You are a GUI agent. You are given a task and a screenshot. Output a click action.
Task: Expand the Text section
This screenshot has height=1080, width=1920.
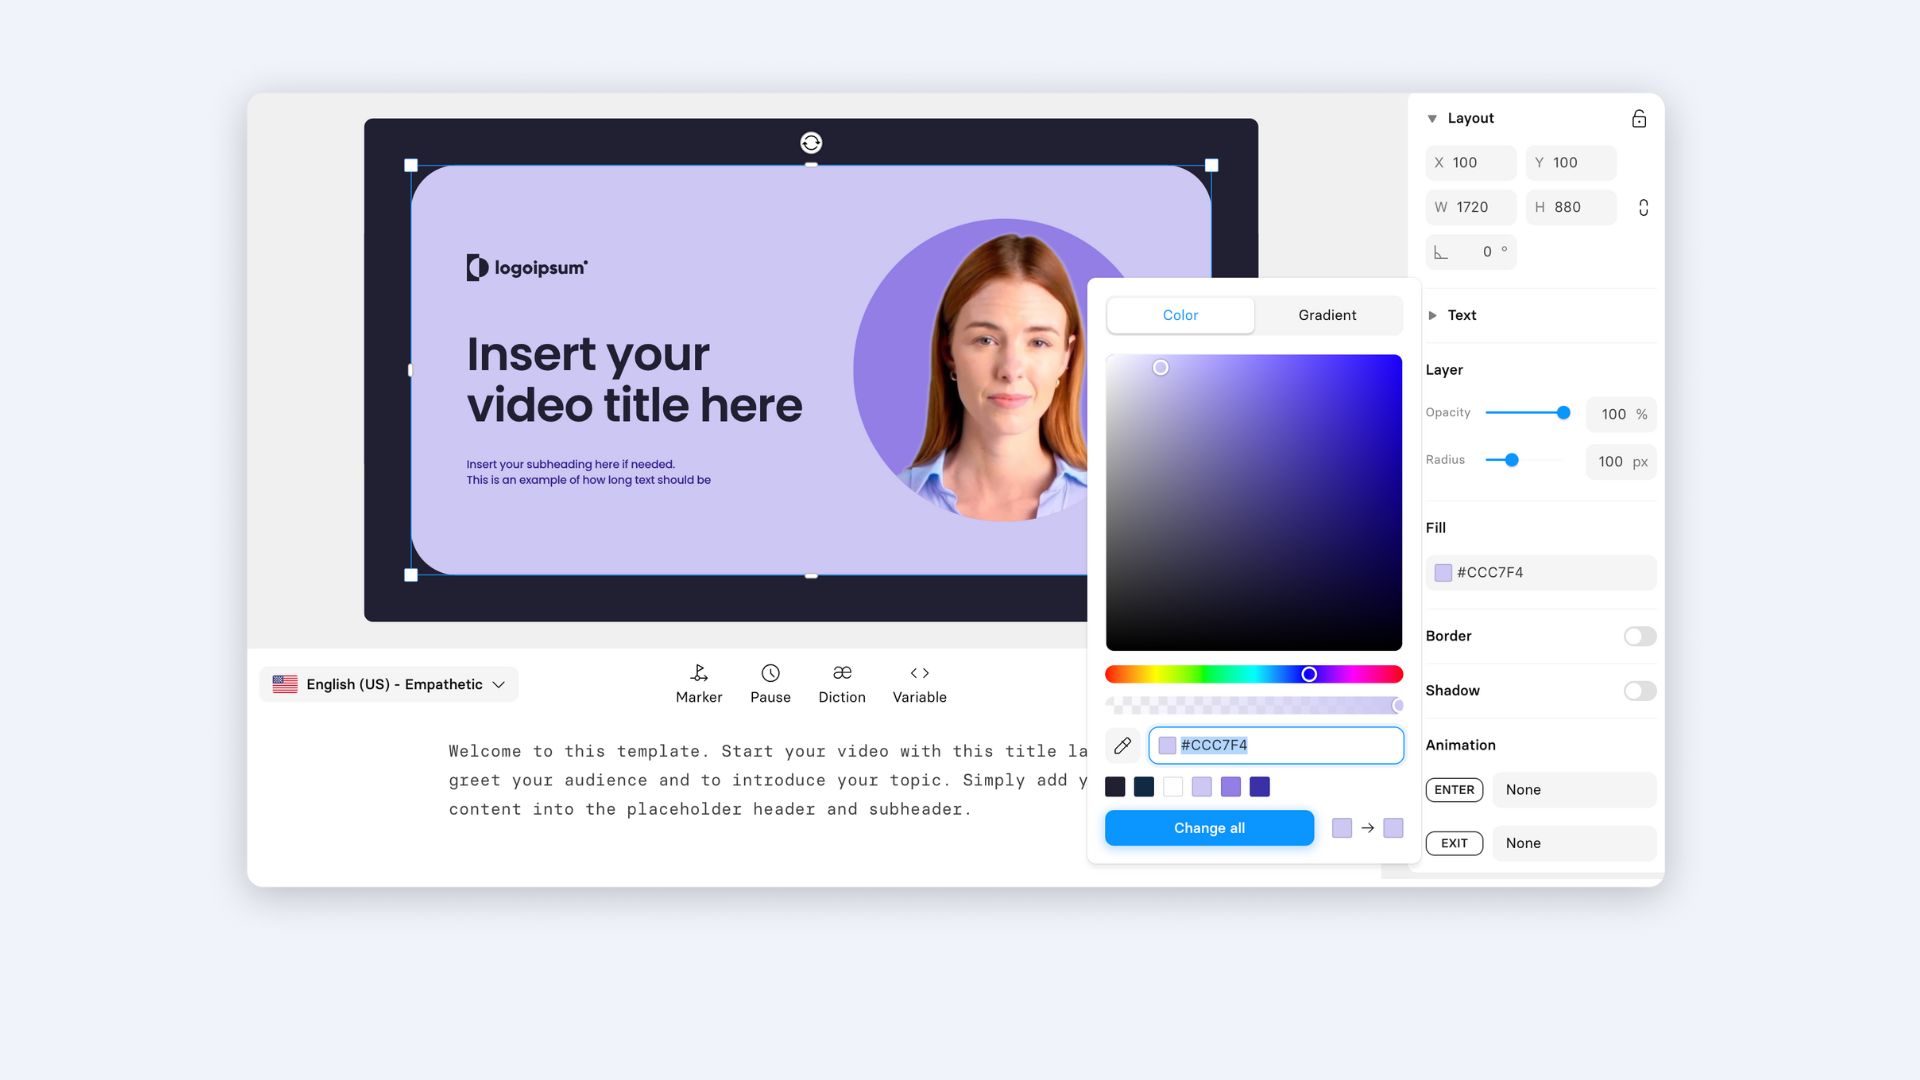tap(1432, 316)
